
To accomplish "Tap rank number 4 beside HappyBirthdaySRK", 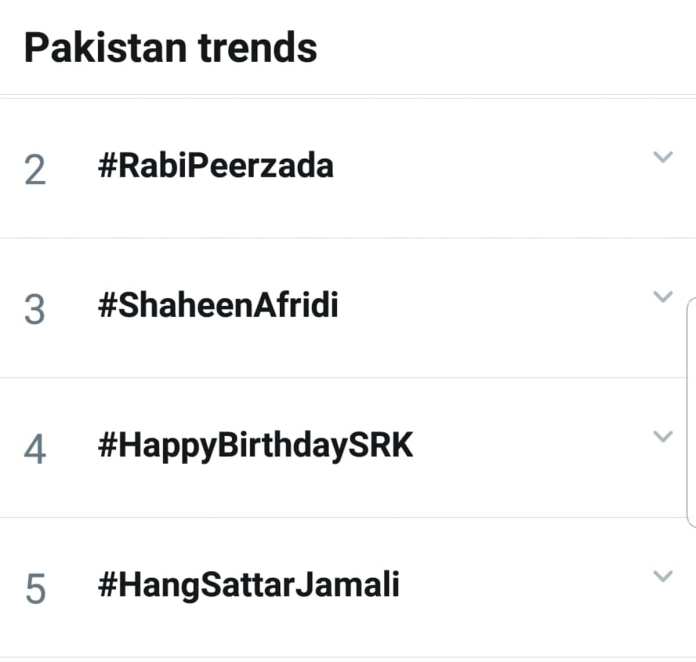I will pos(35,449).
